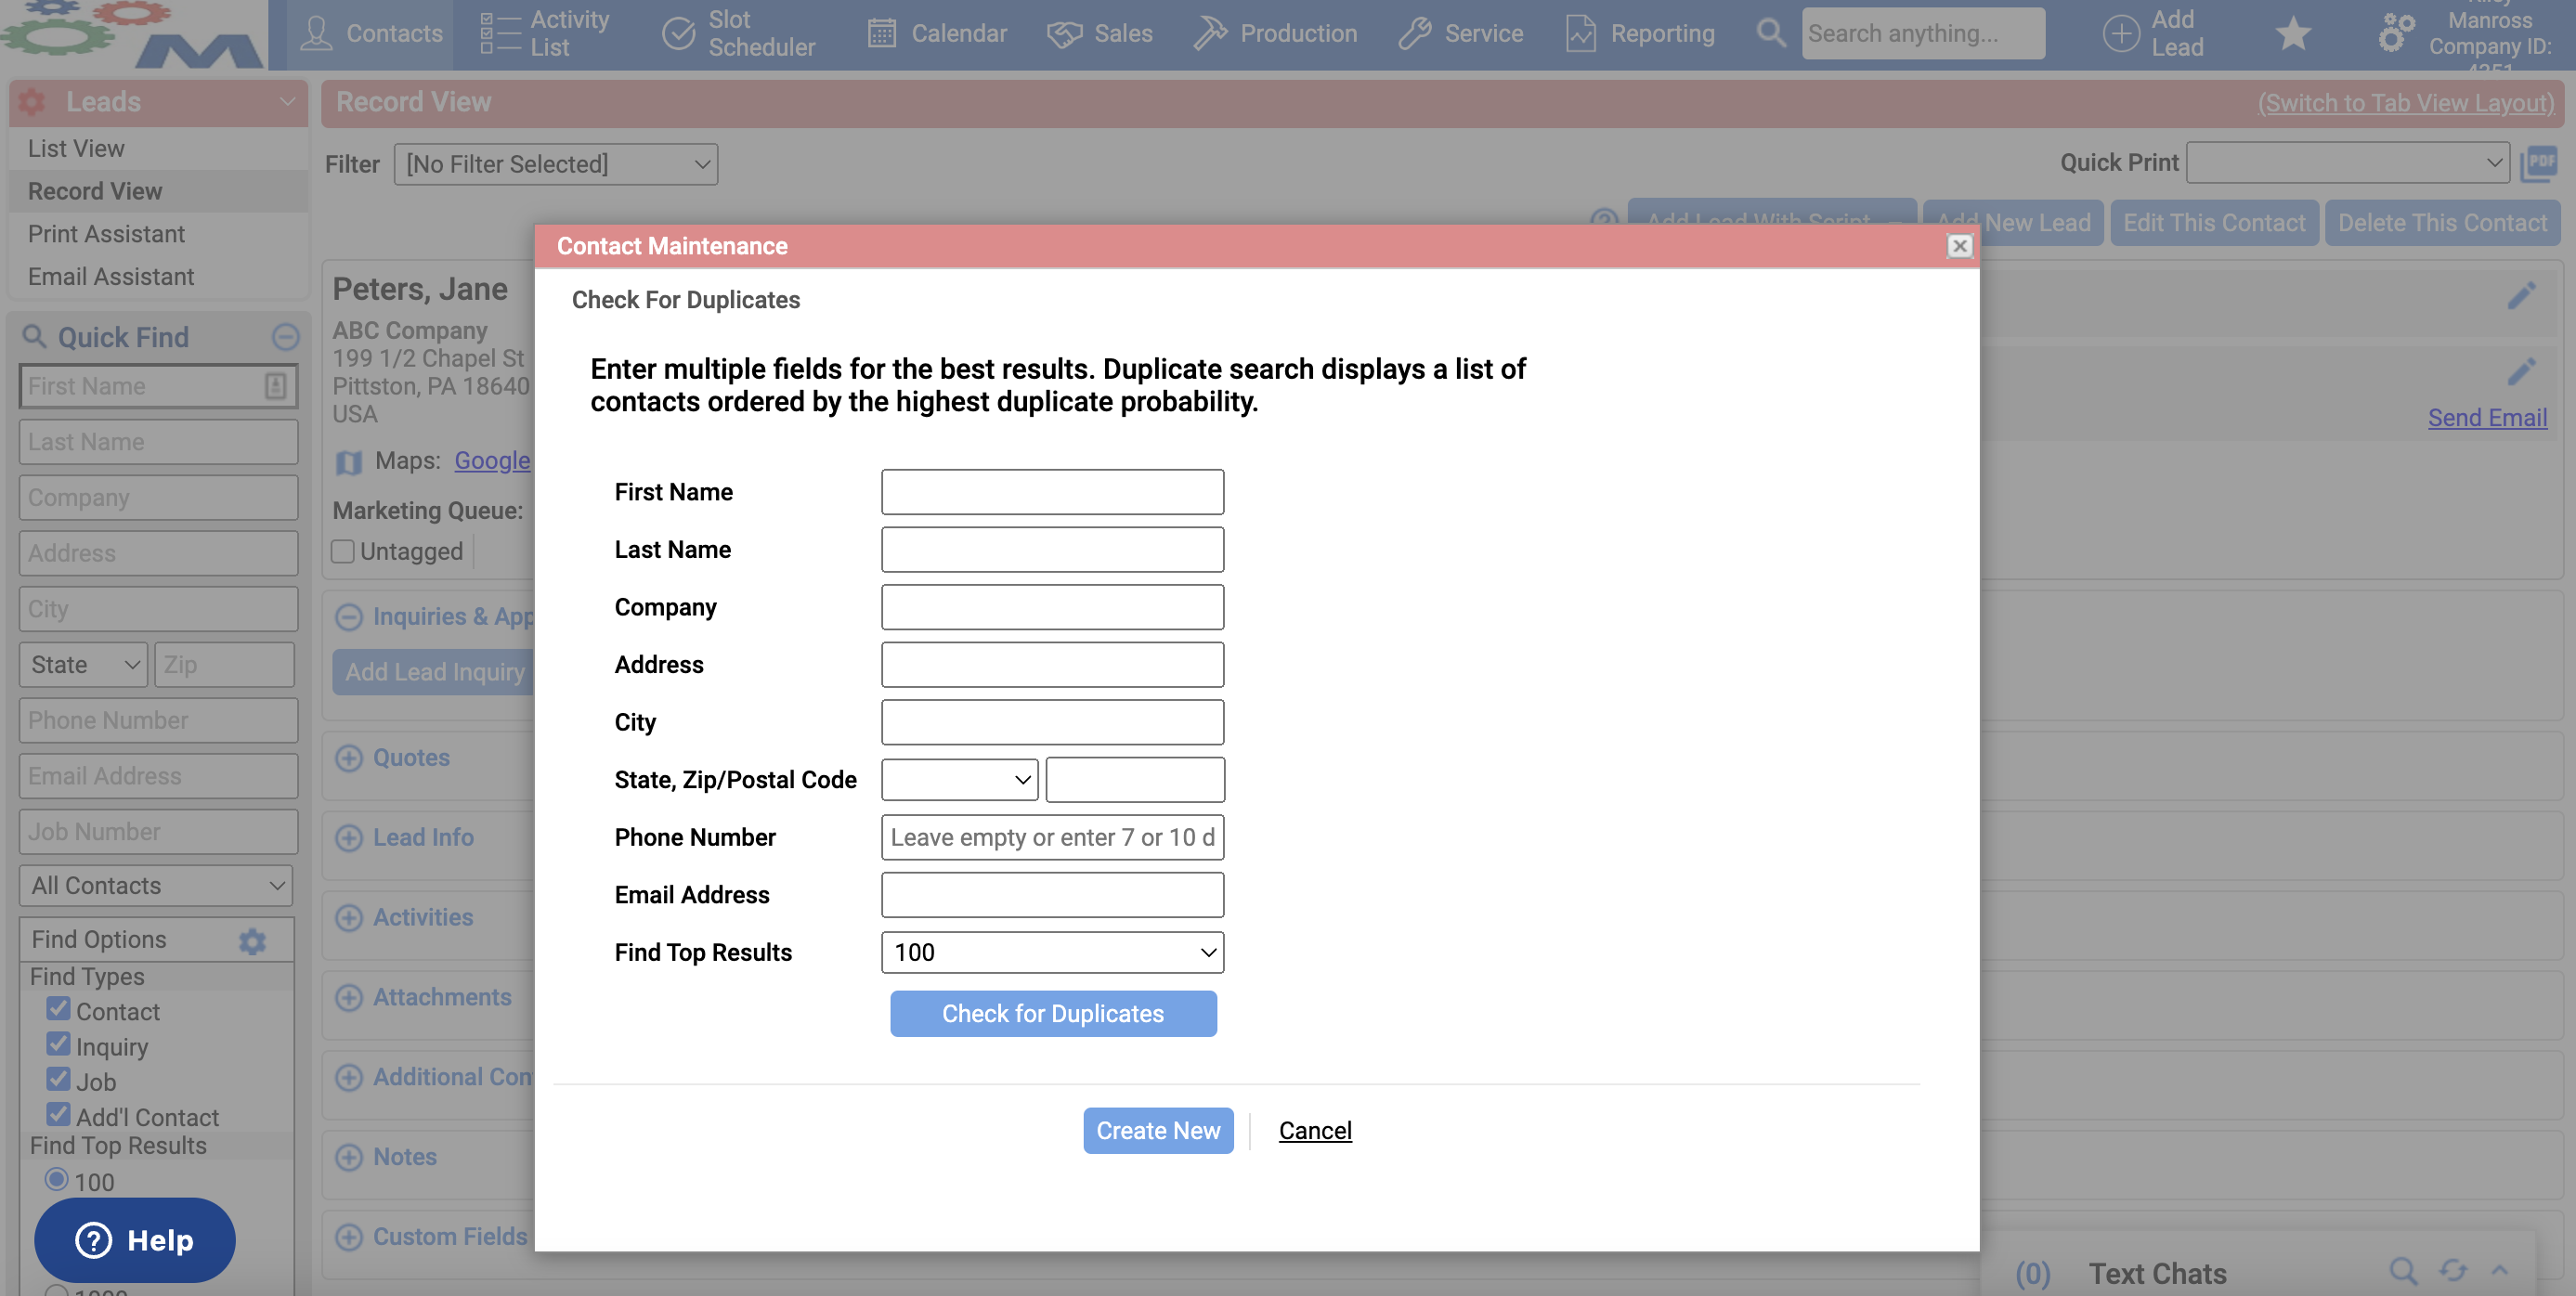
Task: Click the Text Chats search magnifier icon
Action: click(2403, 1271)
